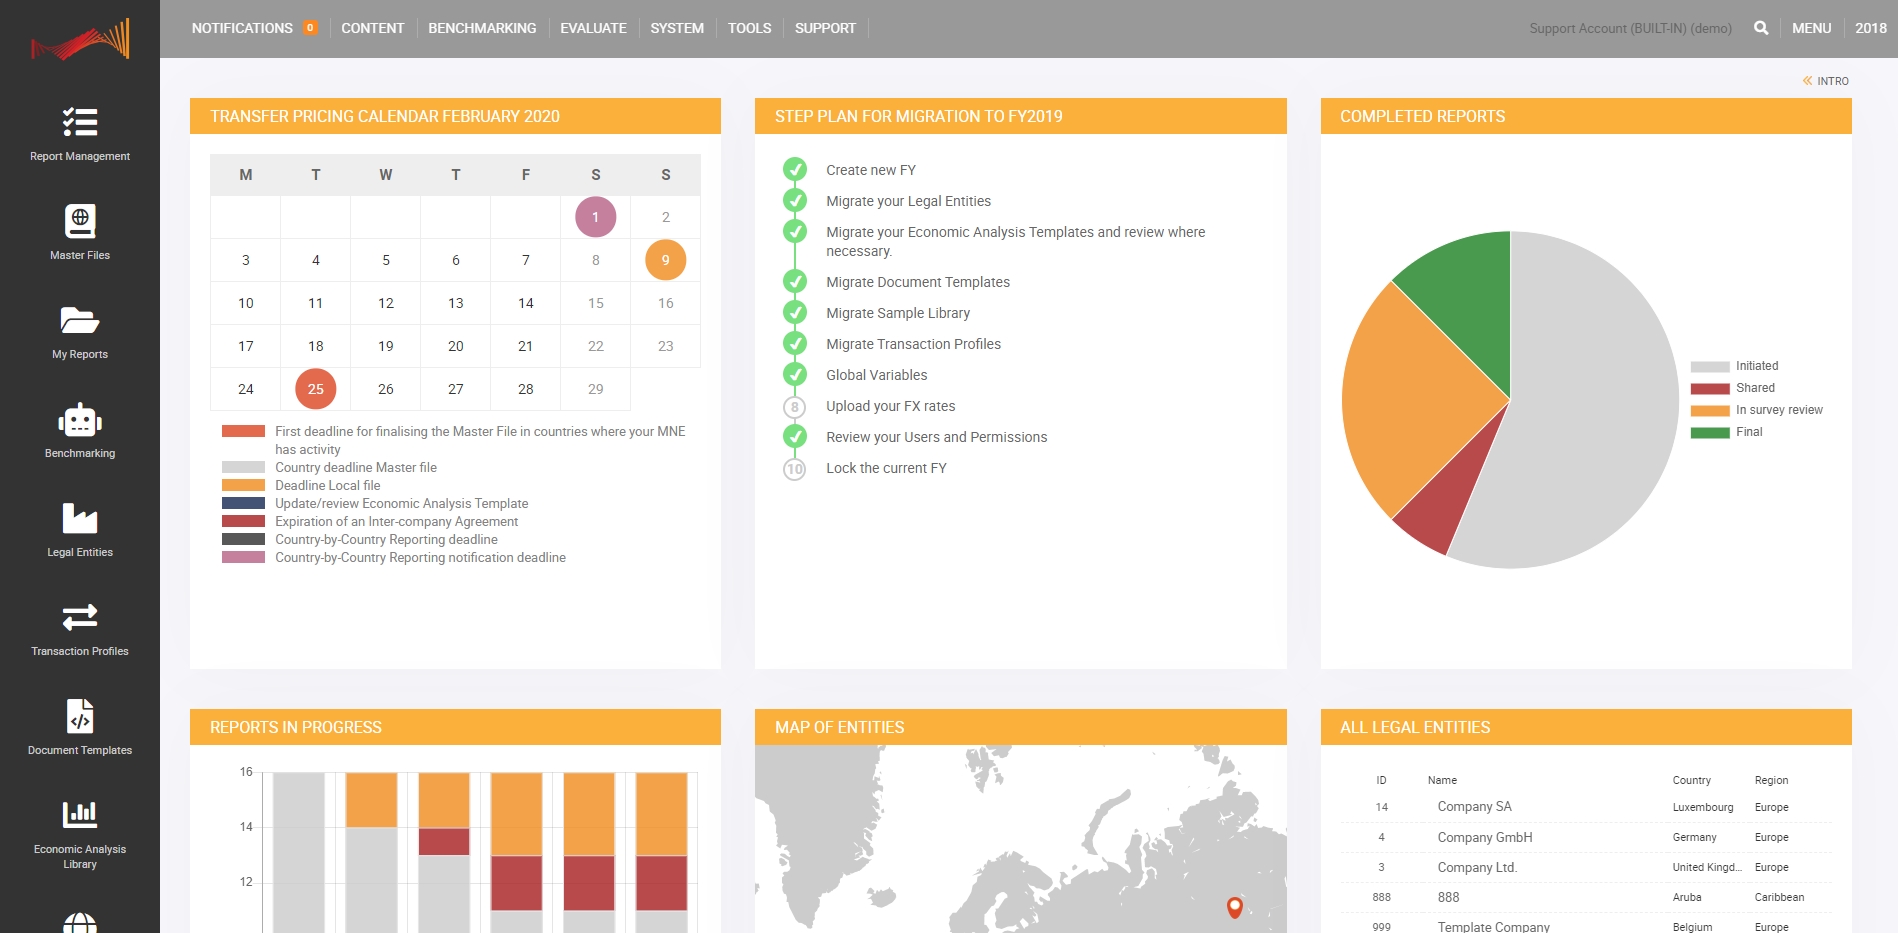Screen dimensions: 1898x933
Task: Open Support Account (BUILT-IN) user menu
Action: coord(1631,28)
